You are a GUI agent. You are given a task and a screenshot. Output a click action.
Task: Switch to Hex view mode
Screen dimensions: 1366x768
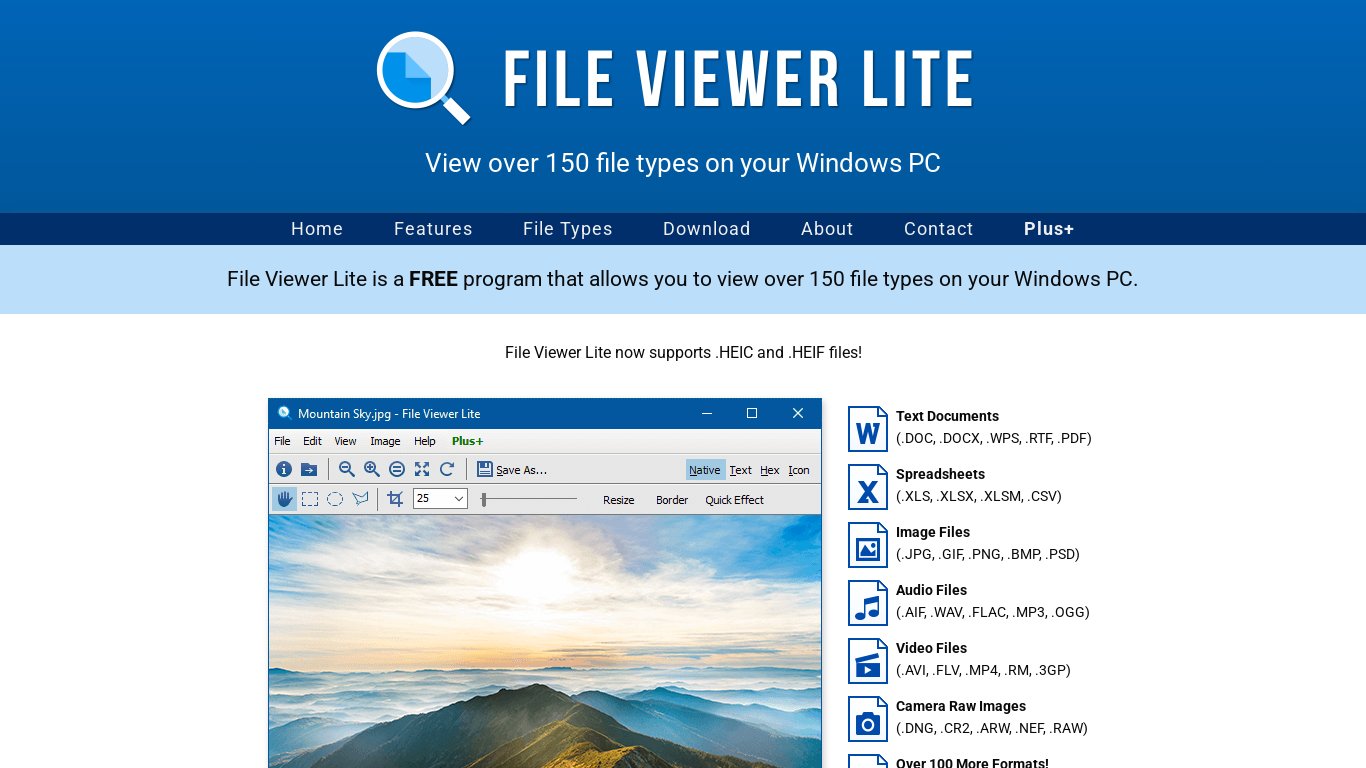click(x=770, y=470)
